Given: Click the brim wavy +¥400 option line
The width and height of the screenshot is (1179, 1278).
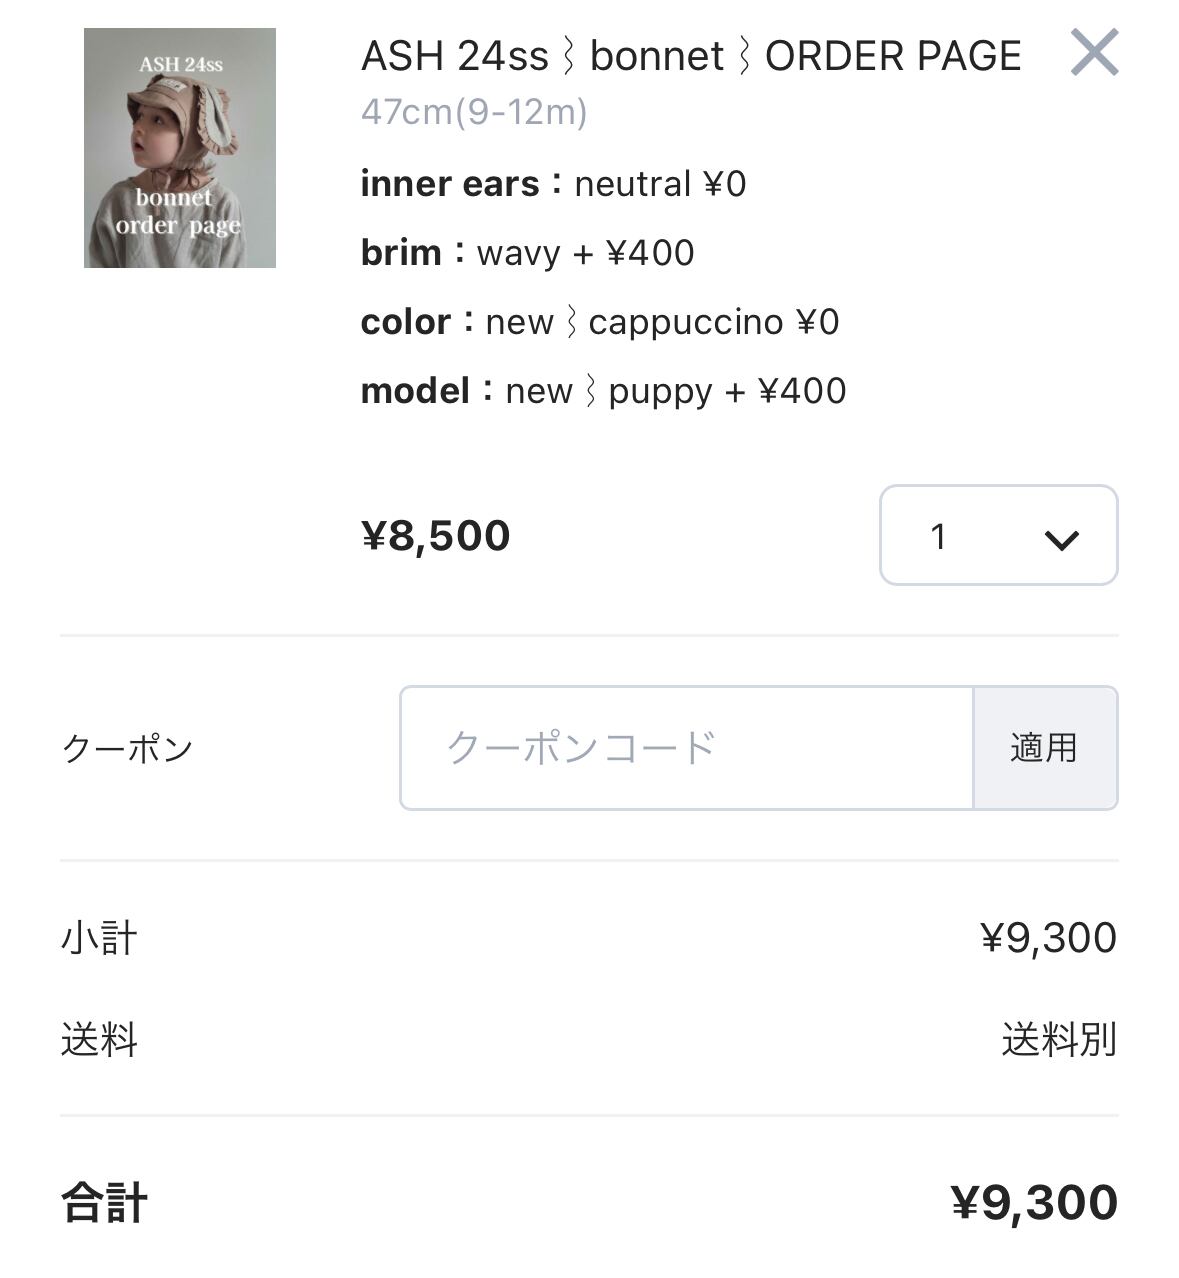Looking at the screenshot, I should click(527, 253).
